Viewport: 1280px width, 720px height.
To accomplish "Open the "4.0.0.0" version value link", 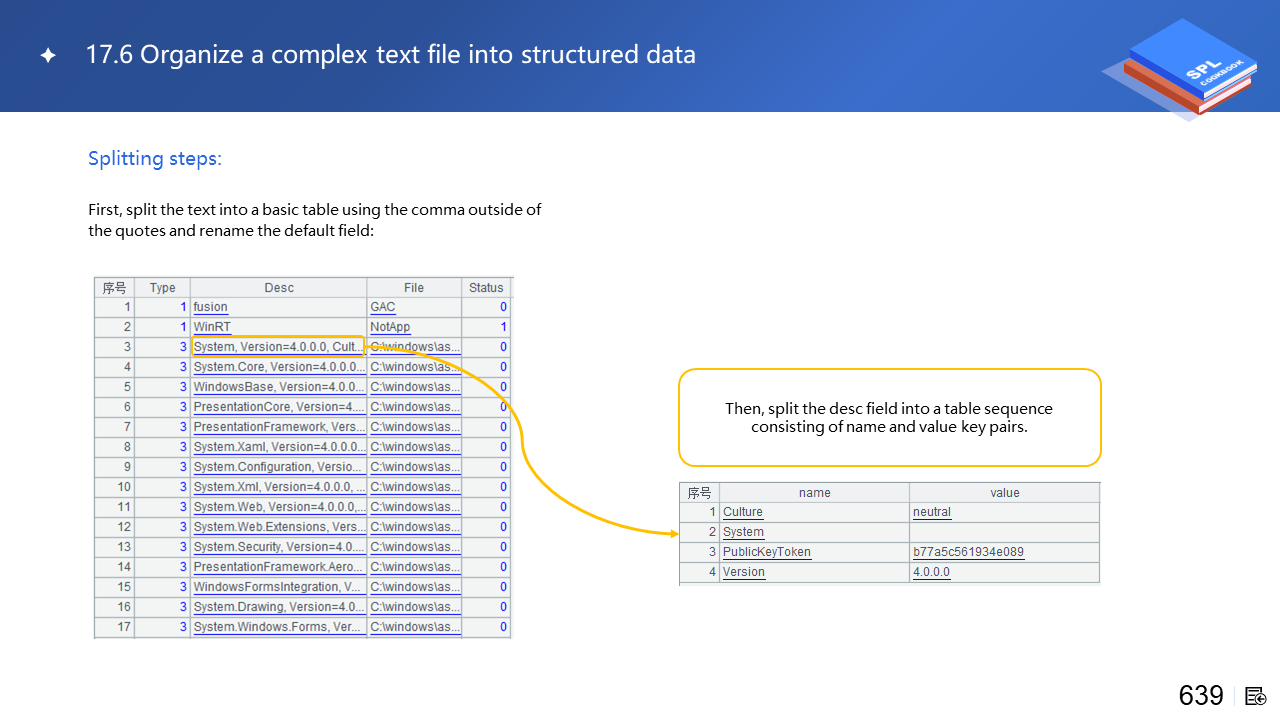I will coord(931,572).
